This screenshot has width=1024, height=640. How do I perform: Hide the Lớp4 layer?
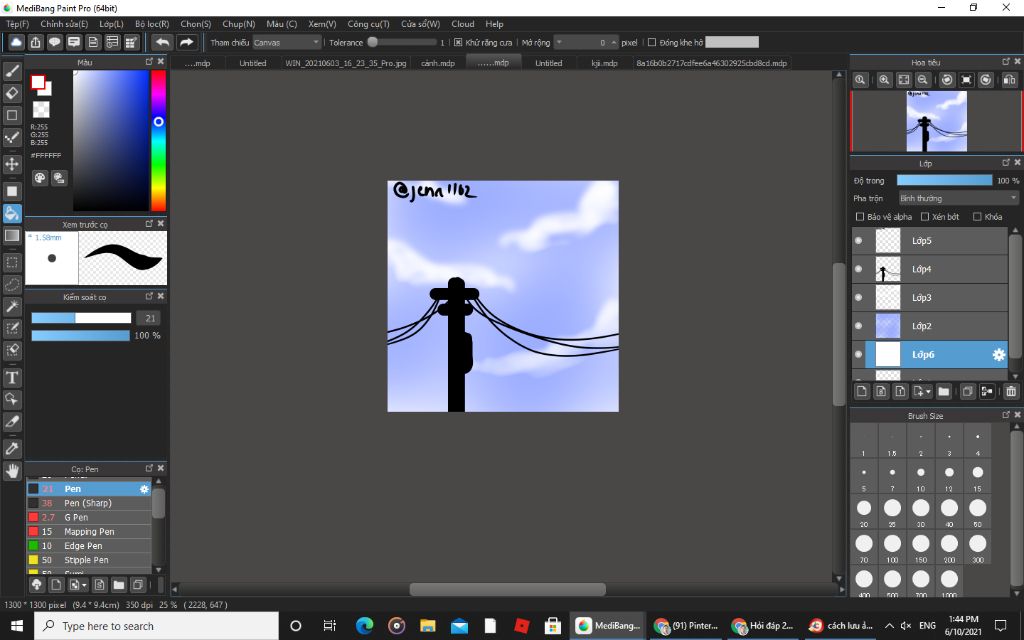click(x=859, y=269)
